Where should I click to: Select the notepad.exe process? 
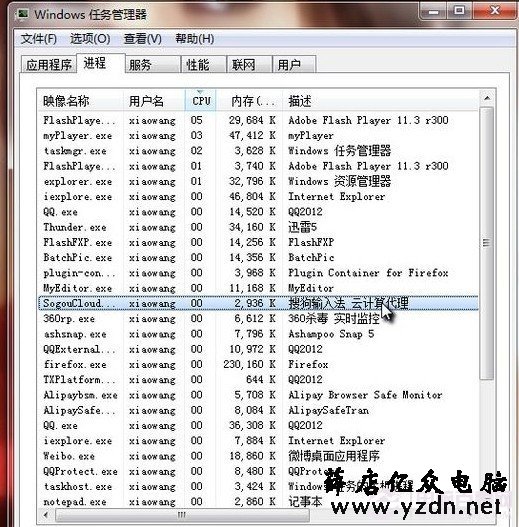coord(258,502)
